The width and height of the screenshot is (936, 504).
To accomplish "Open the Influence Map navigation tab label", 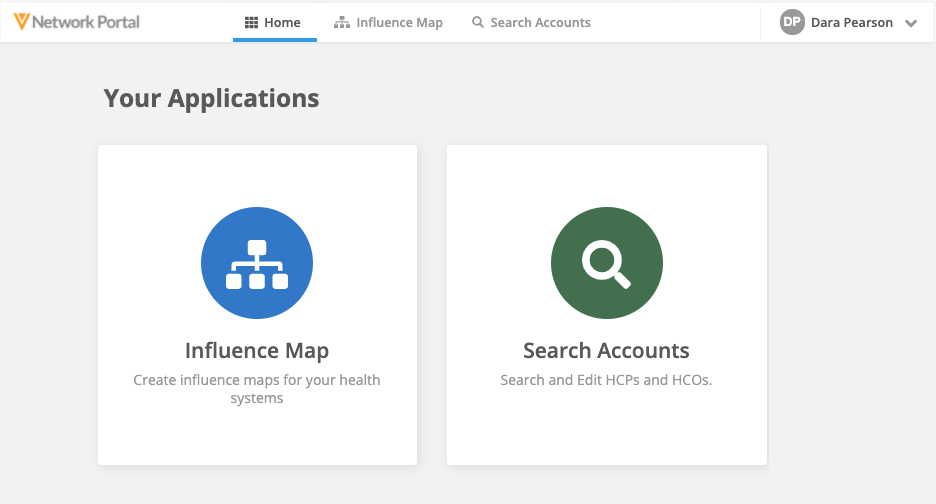I will 399,22.
